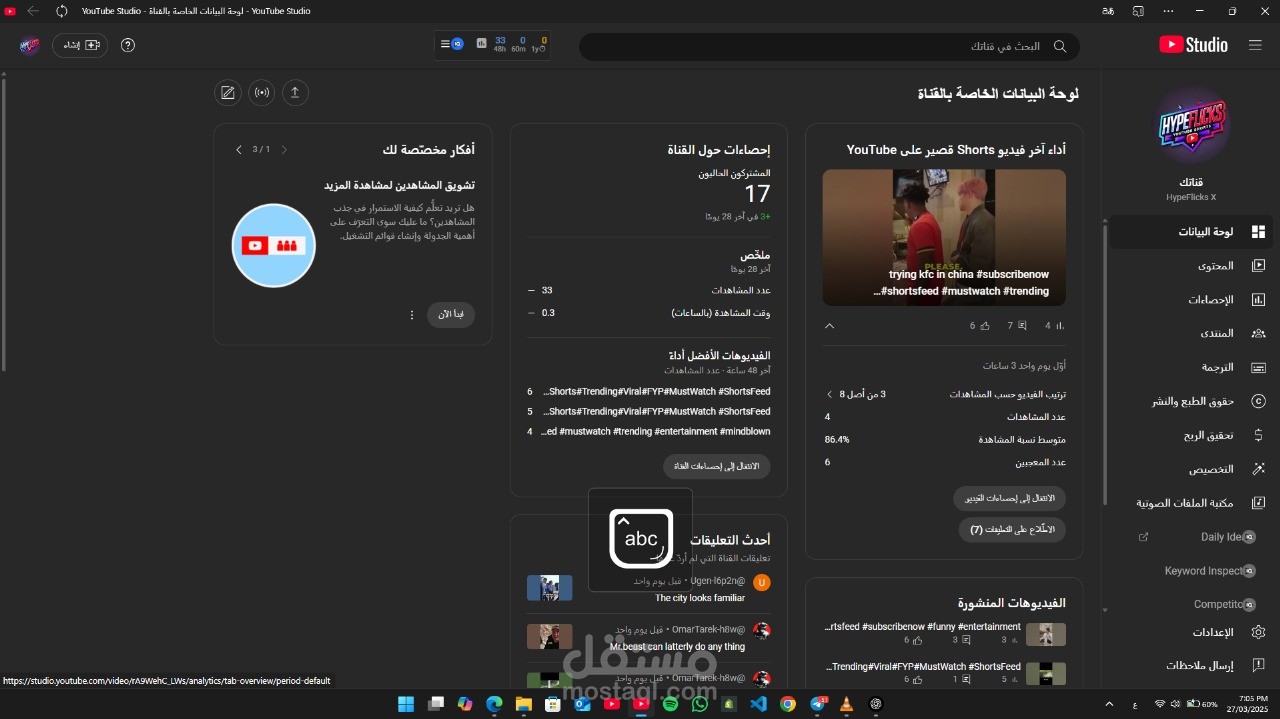
Task: Open top video row with 5 views
Action: [649, 411]
